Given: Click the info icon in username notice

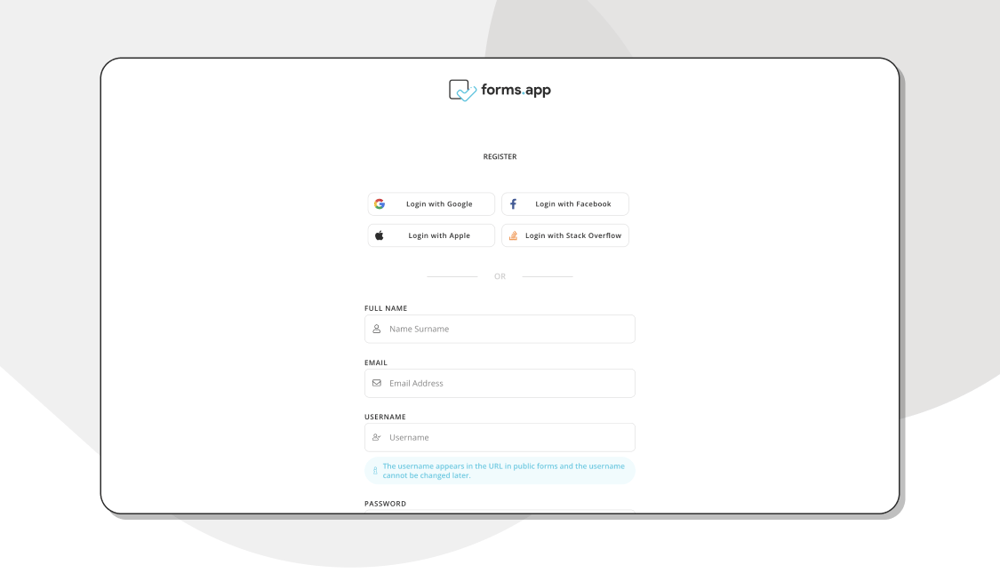Looking at the screenshot, I should click(x=375, y=471).
